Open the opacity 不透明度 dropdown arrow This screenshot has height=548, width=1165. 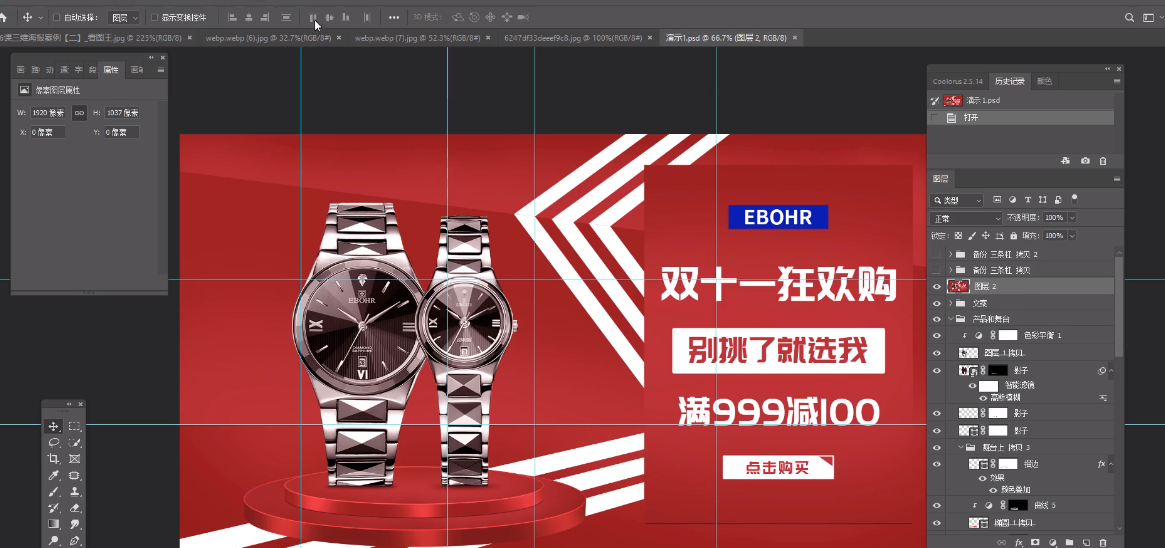[x=1072, y=218]
